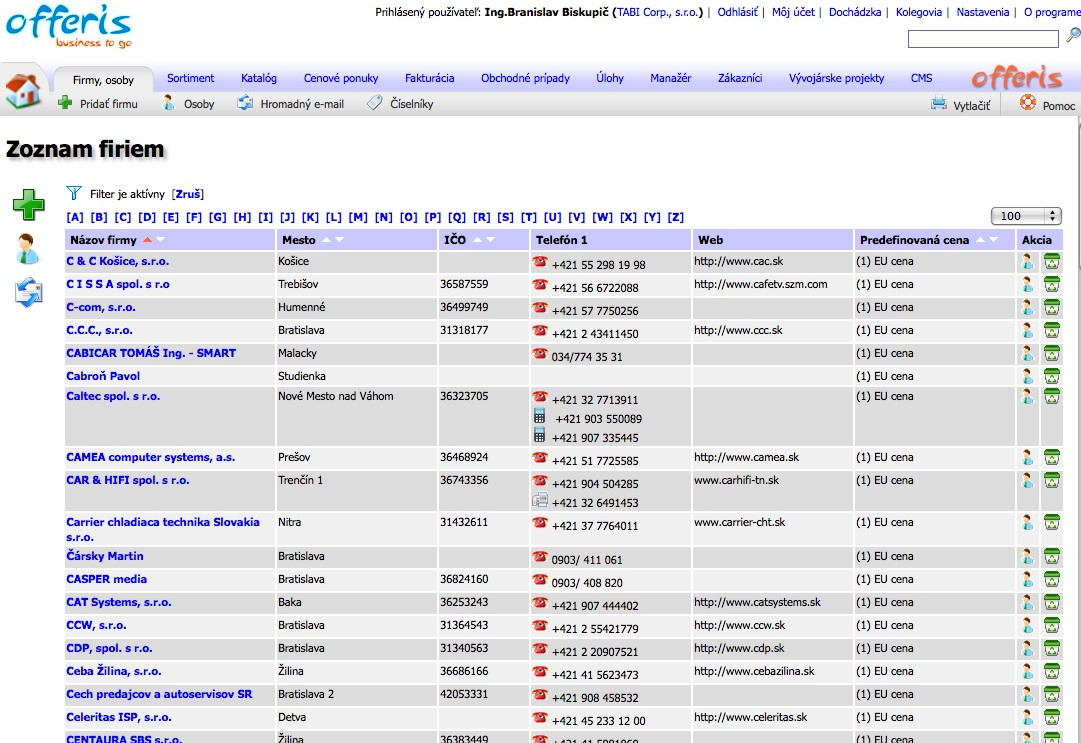Click the offeris logo at top left
The height and width of the screenshot is (743, 1081).
(68, 26)
